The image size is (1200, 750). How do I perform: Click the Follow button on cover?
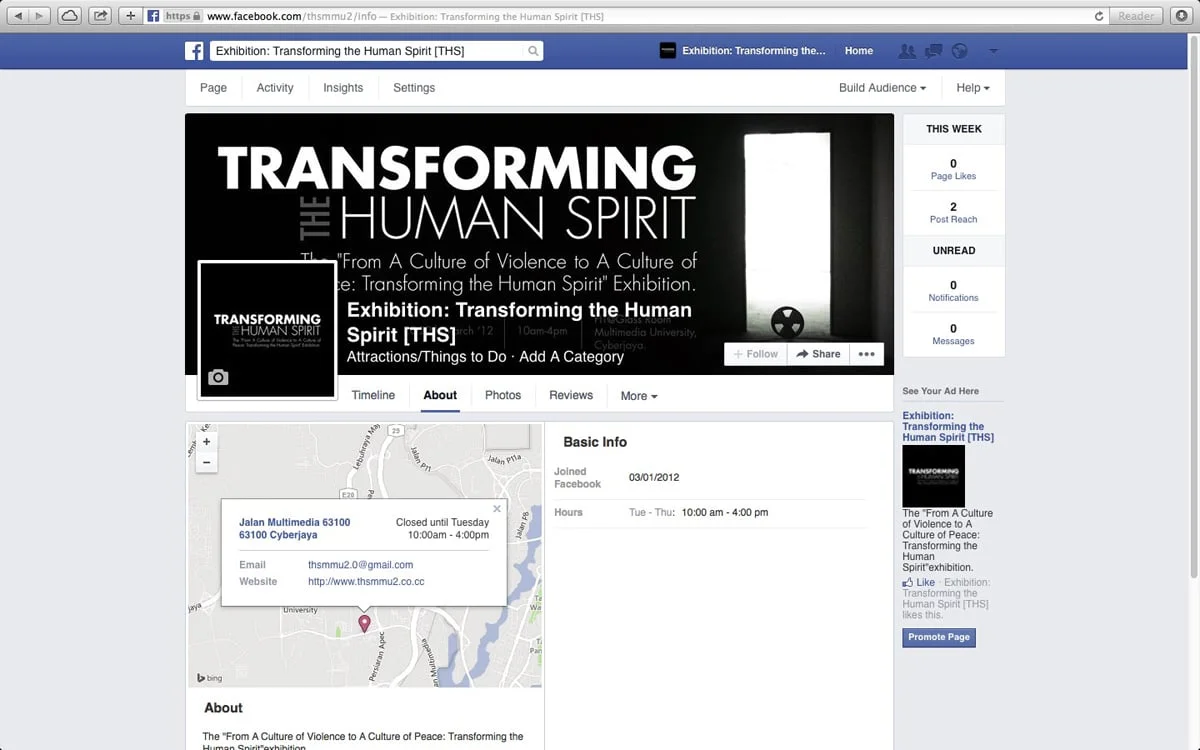tap(756, 354)
